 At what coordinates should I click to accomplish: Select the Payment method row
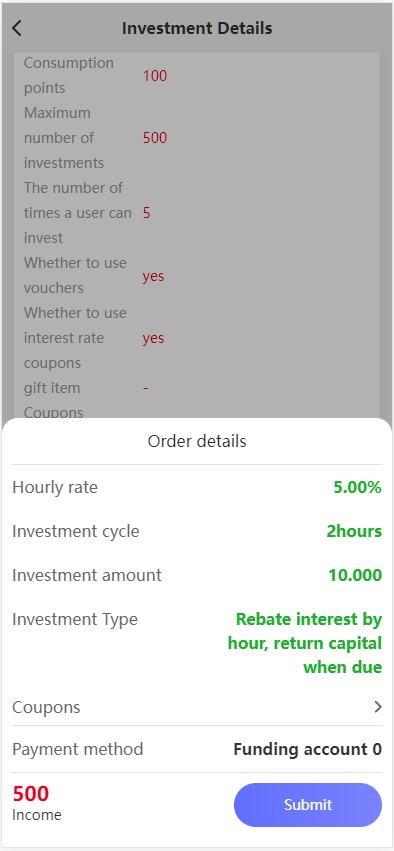[197, 750]
